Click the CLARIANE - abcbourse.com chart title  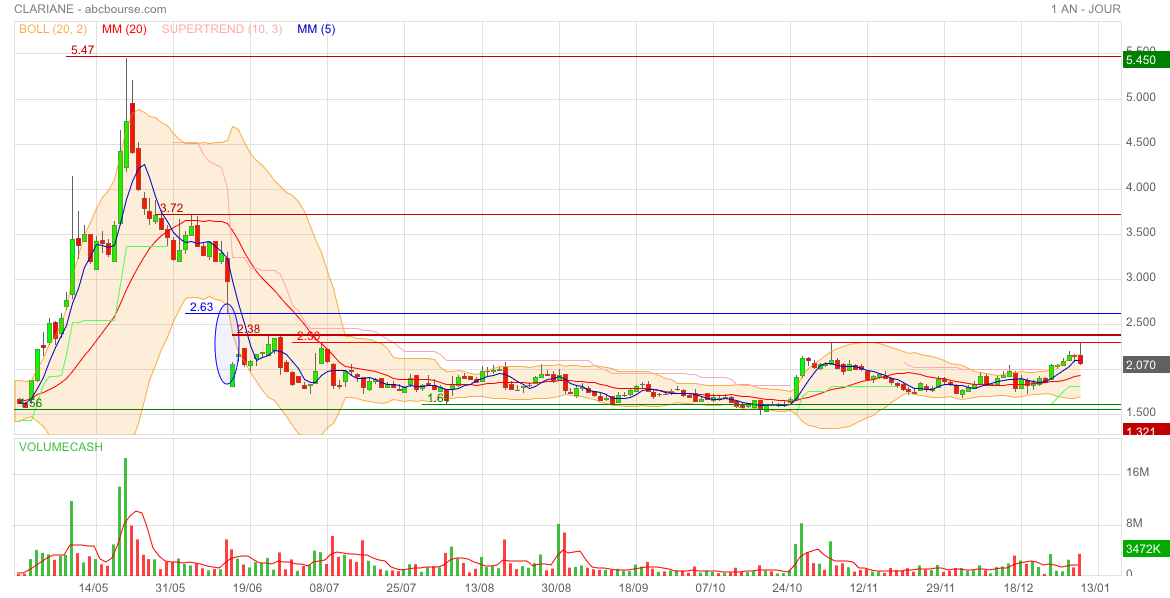pos(91,9)
